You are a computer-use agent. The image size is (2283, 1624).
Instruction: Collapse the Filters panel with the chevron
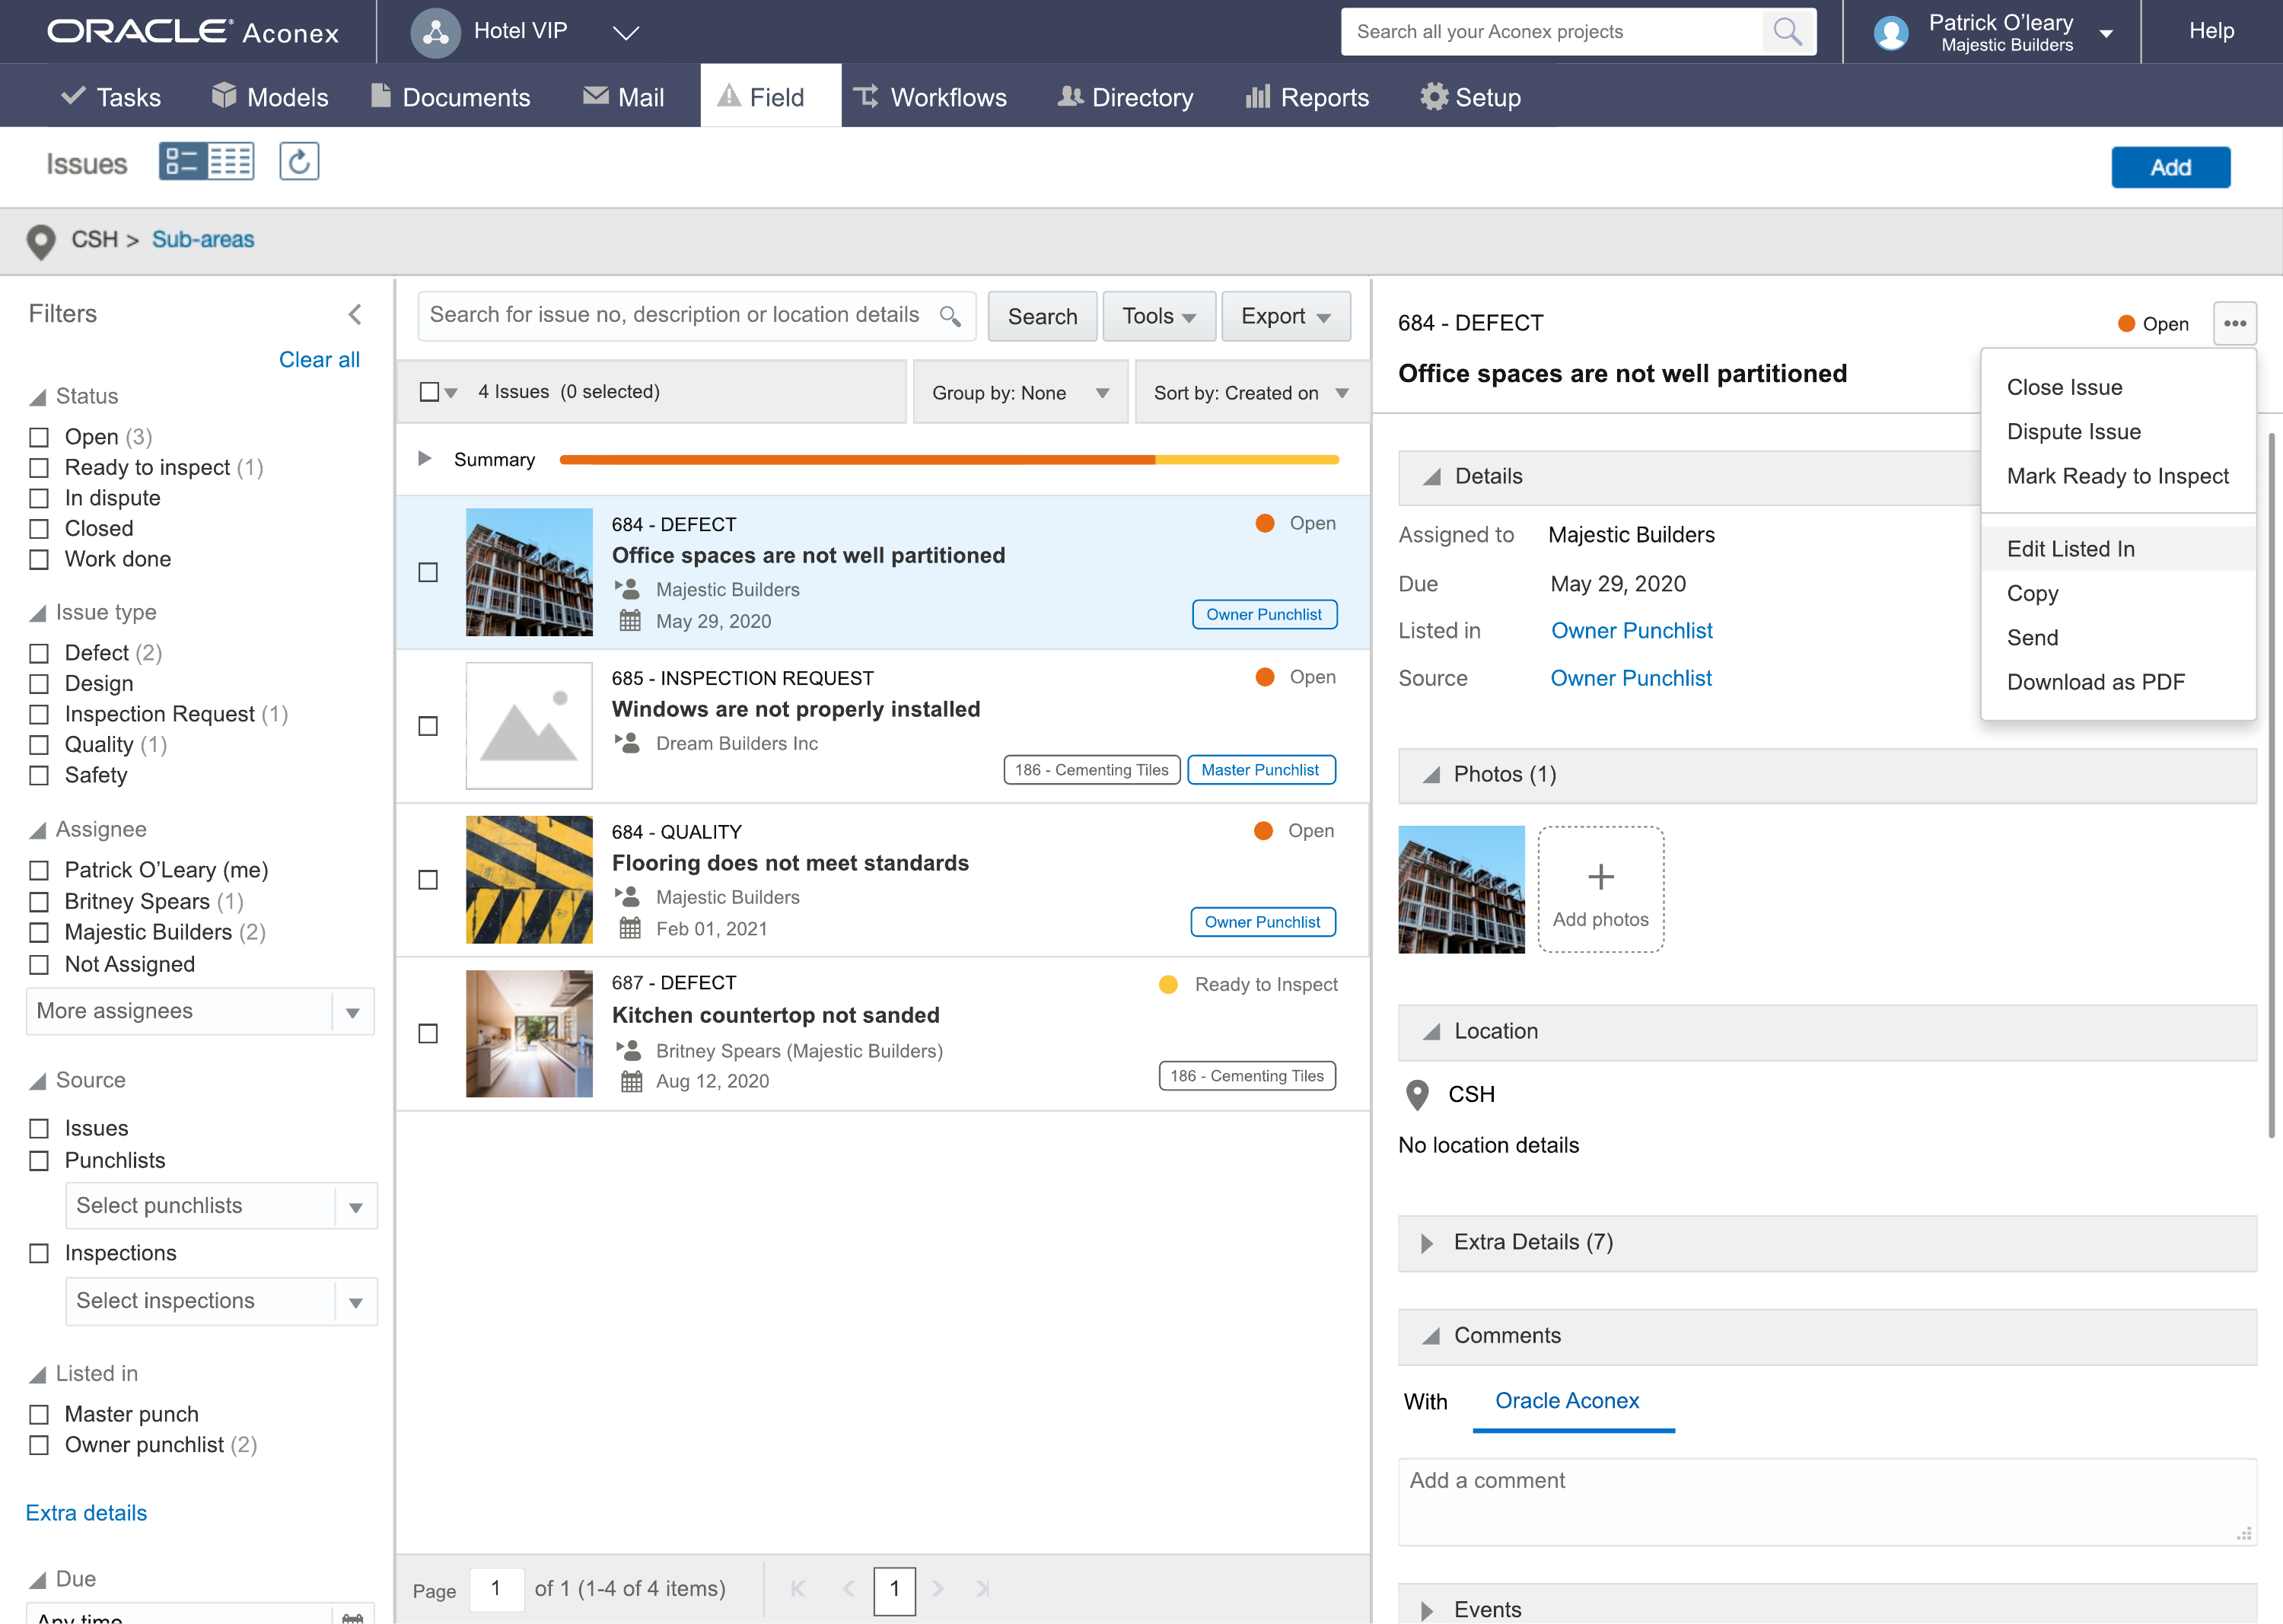pyautogui.click(x=355, y=315)
